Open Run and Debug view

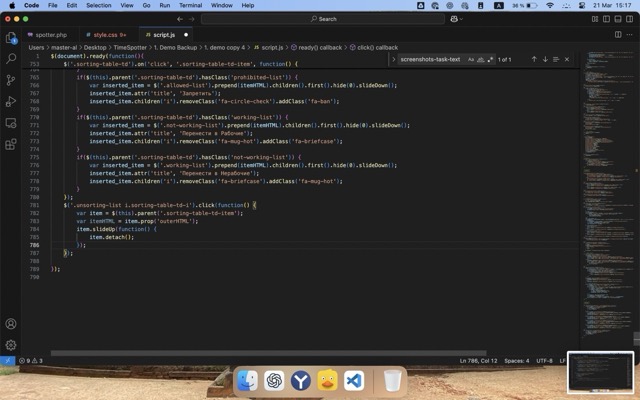pyautogui.click(x=11, y=101)
